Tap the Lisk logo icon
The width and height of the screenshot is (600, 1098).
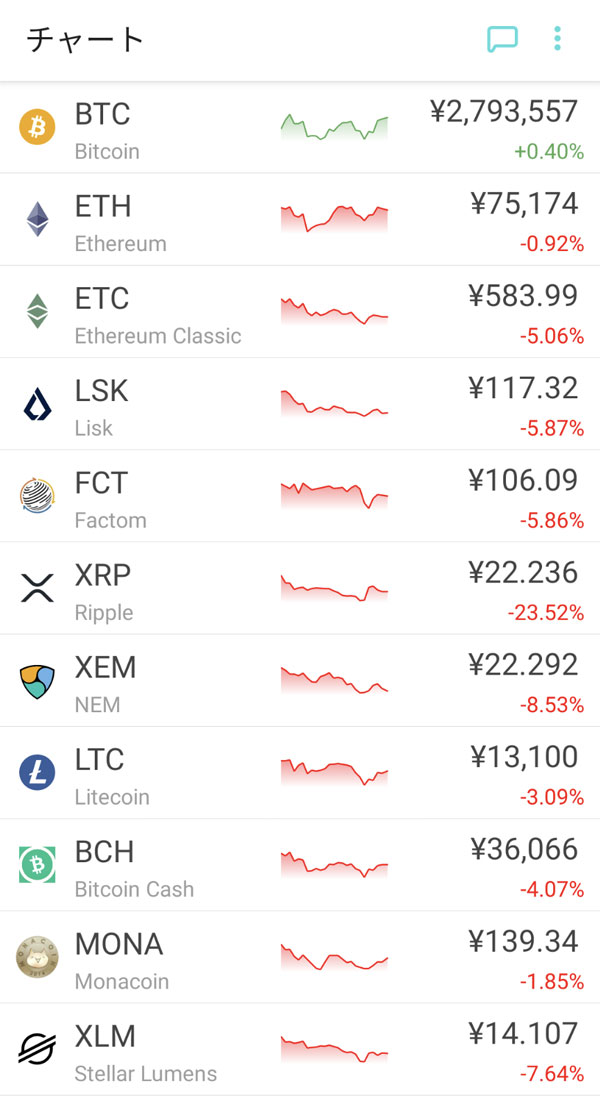pyautogui.click(x=37, y=404)
